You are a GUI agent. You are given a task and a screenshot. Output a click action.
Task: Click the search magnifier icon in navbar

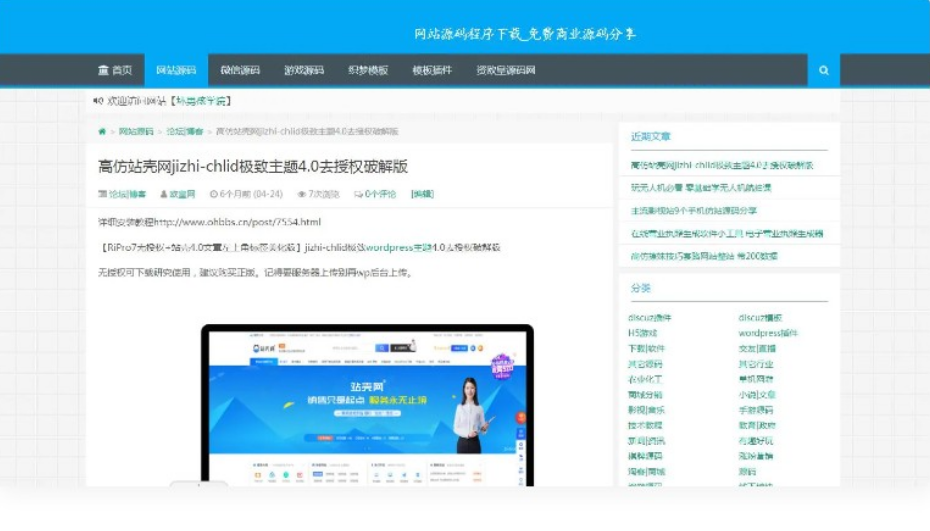[823, 70]
